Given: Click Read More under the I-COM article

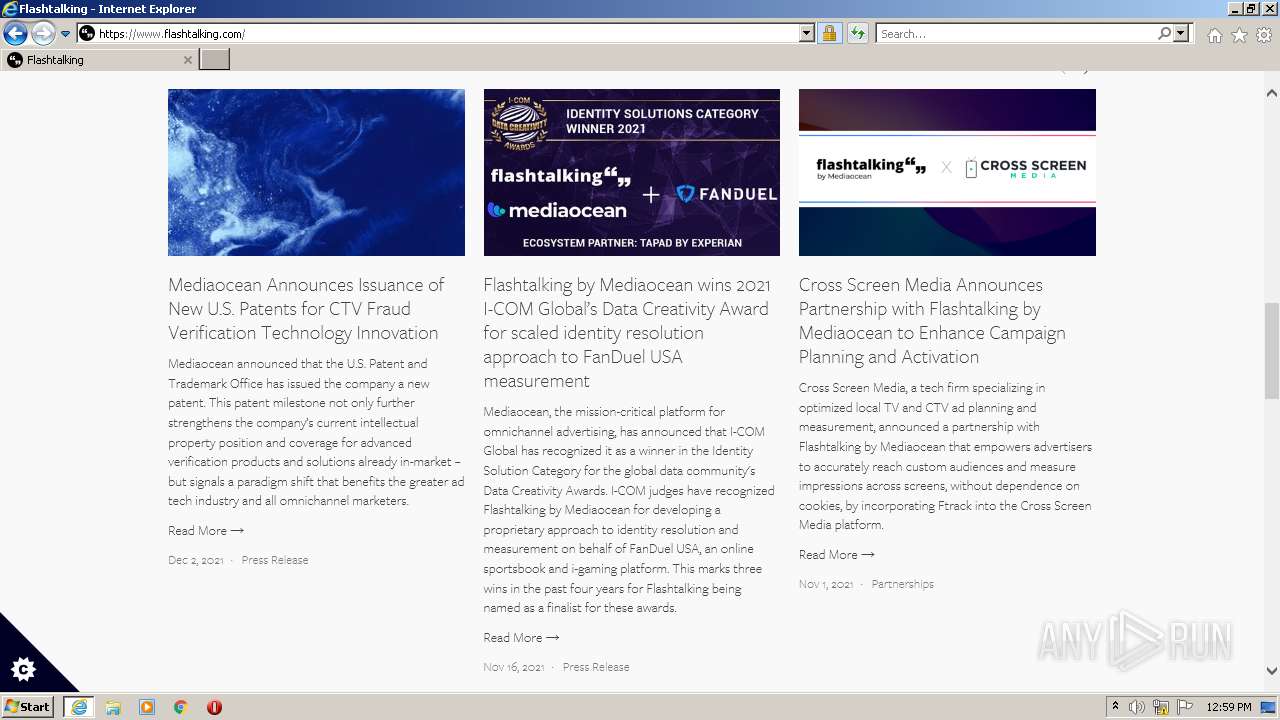Looking at the screenshot, I should (521, 638).
